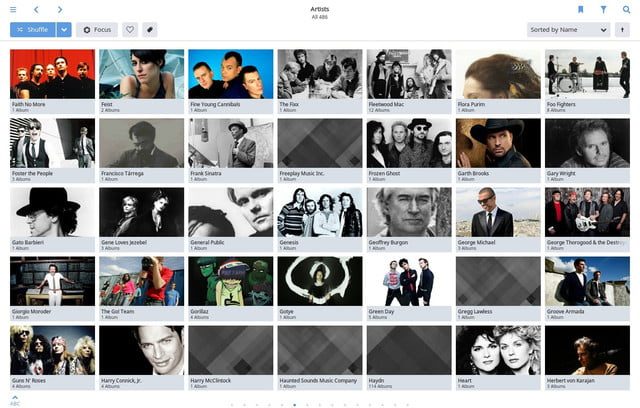Image resolution: width=640 pixels, height=408 pixels.
Task: Open Herbert von Karajan artist
Action: [x=587, y=357]
